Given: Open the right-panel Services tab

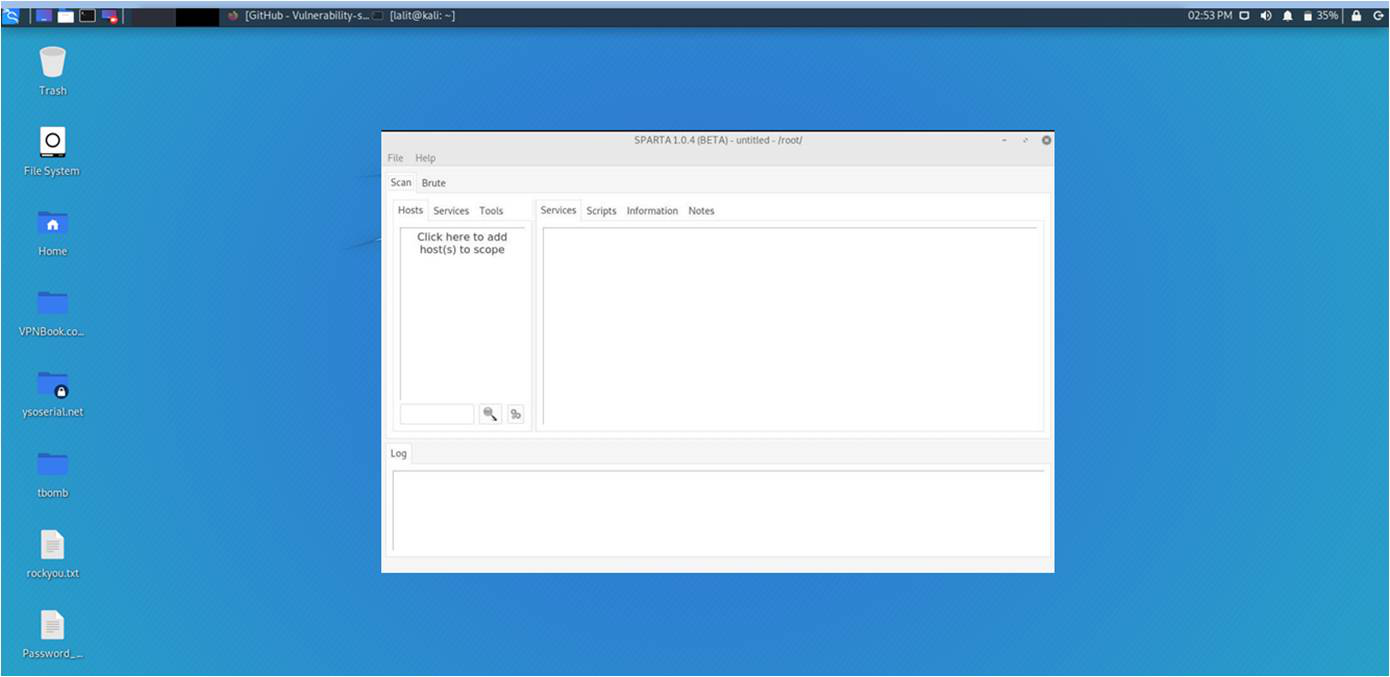Looking at the screenshot, I should [x=559, y=210].
